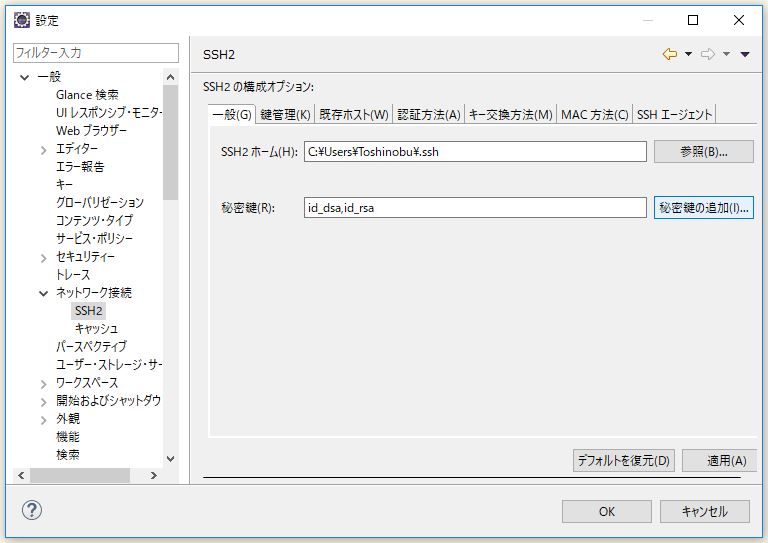This screenshot has height=543, width=768.
Task: Switch to the キー交換方法(M) tab
Action: pos(510,115)
